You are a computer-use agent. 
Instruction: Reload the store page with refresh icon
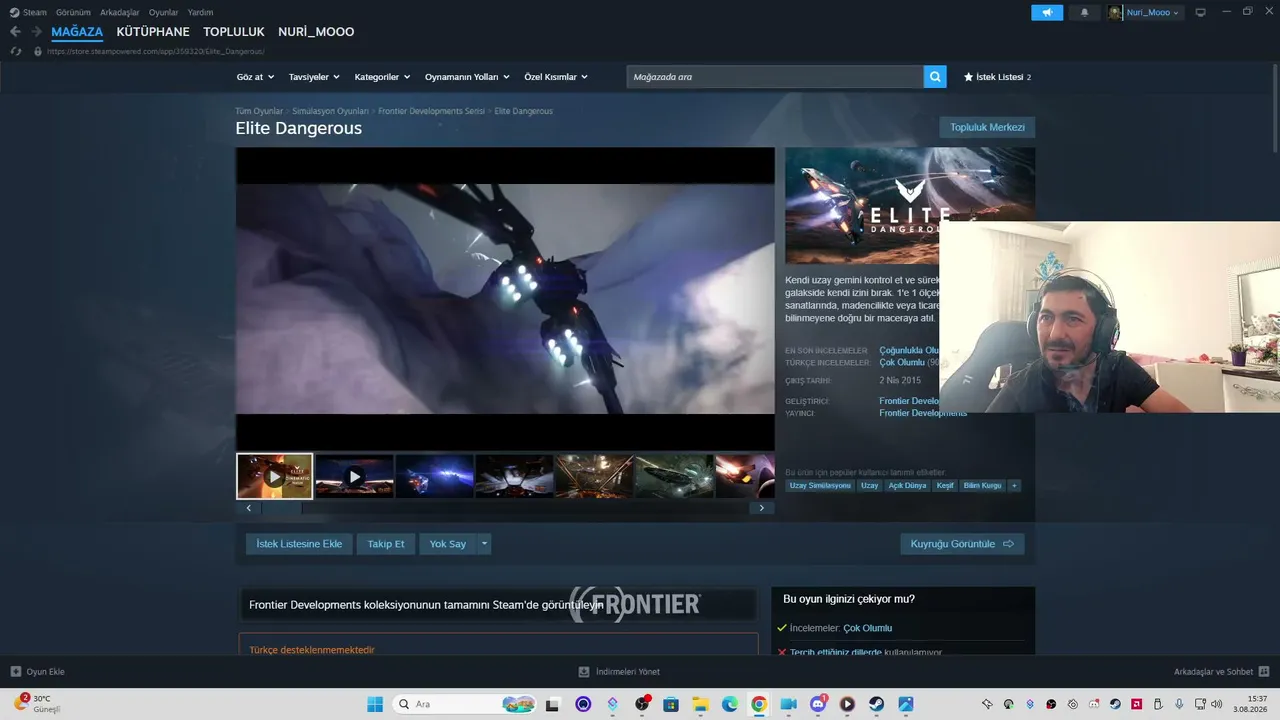pyautogui.click(x=16, y=51)
